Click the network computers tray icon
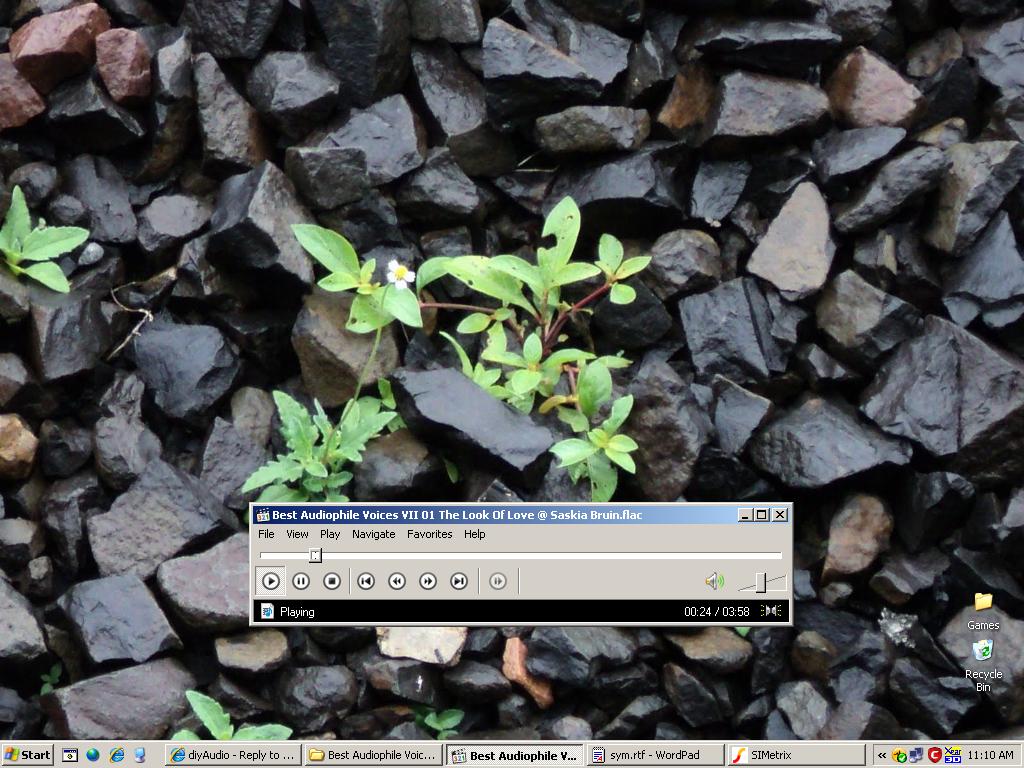 click(x=916, y=756)
